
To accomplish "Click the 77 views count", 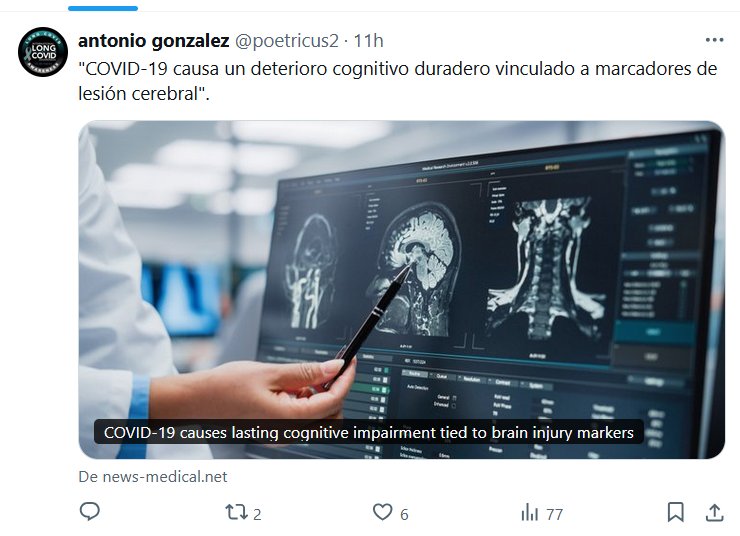I will [x=555, y=514].
